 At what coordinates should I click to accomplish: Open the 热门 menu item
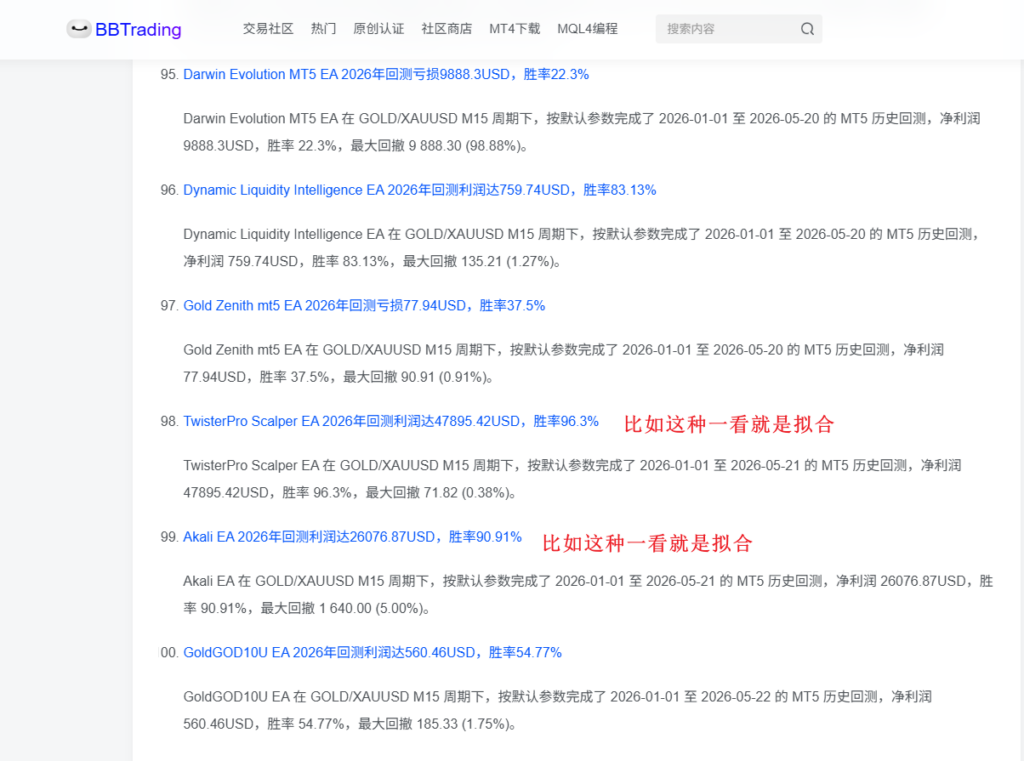(x=323, y=29)
